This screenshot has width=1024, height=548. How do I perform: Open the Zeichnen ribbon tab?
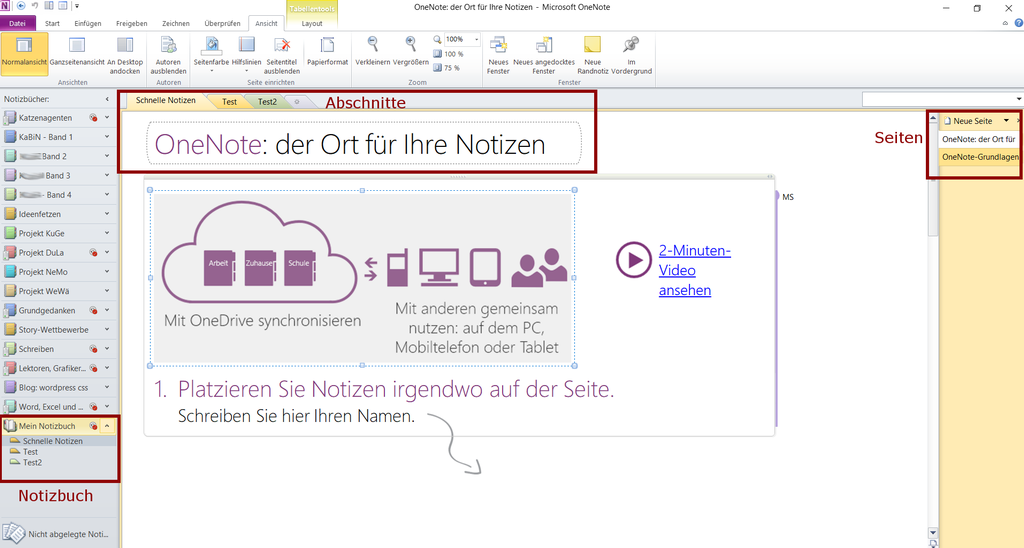click(176, 24)
